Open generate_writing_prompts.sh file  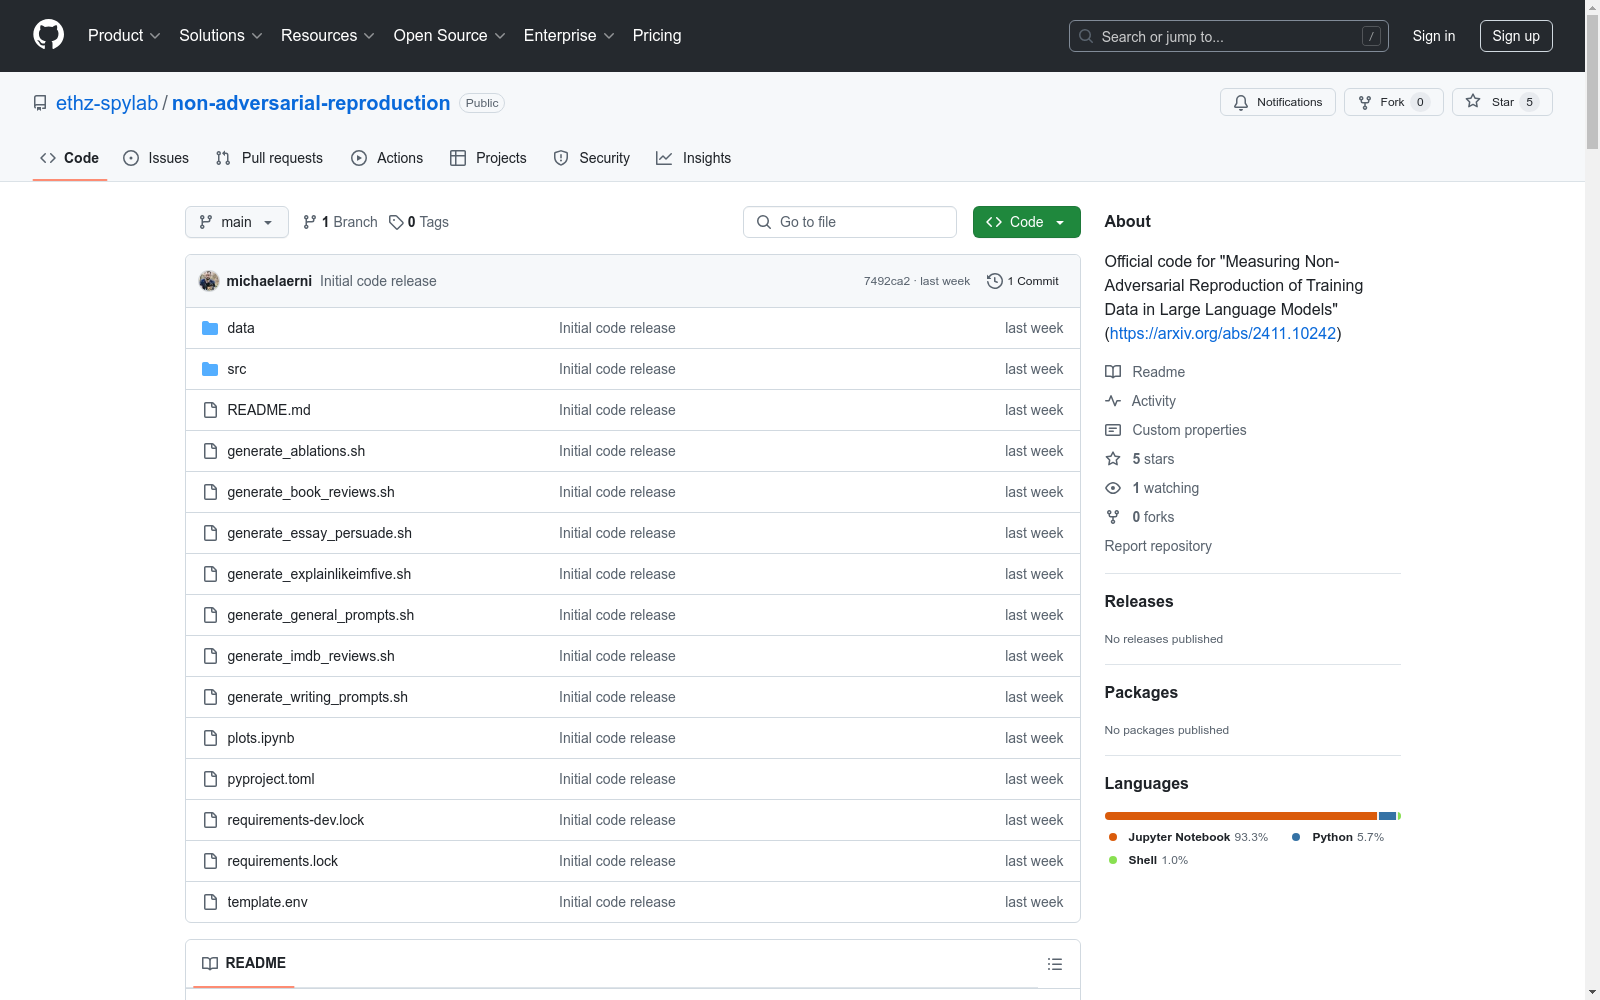tap(318, 697)
